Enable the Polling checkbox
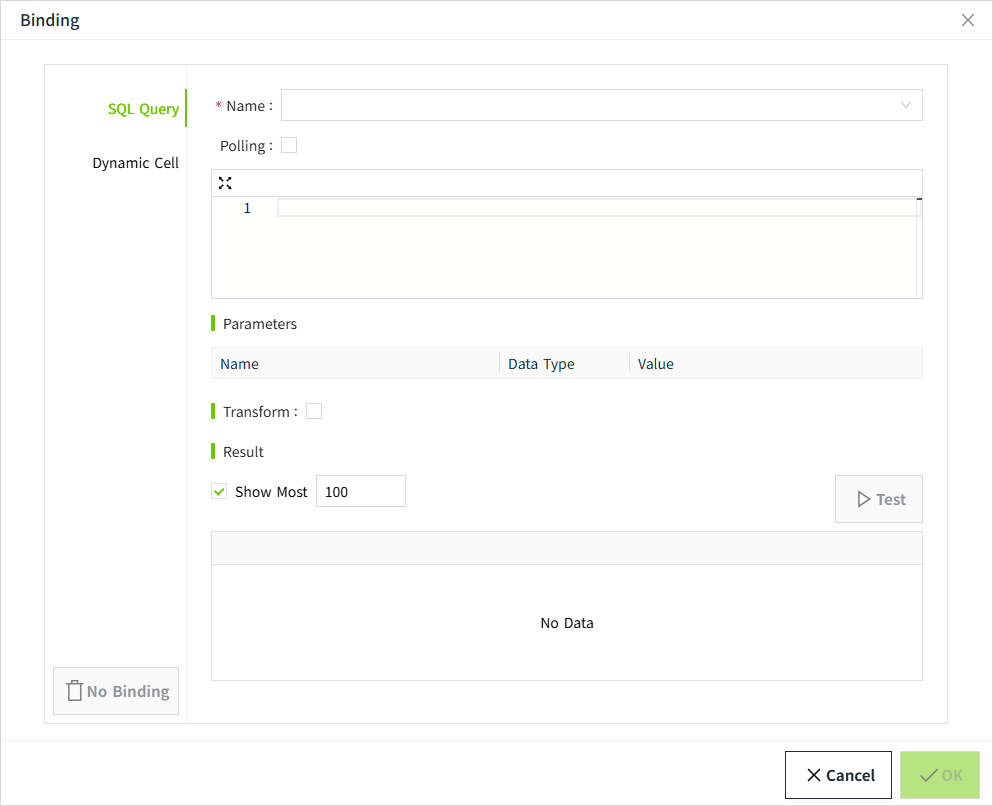Image resolution: width=993 pixels, height=806 pixels. point(289,146)
